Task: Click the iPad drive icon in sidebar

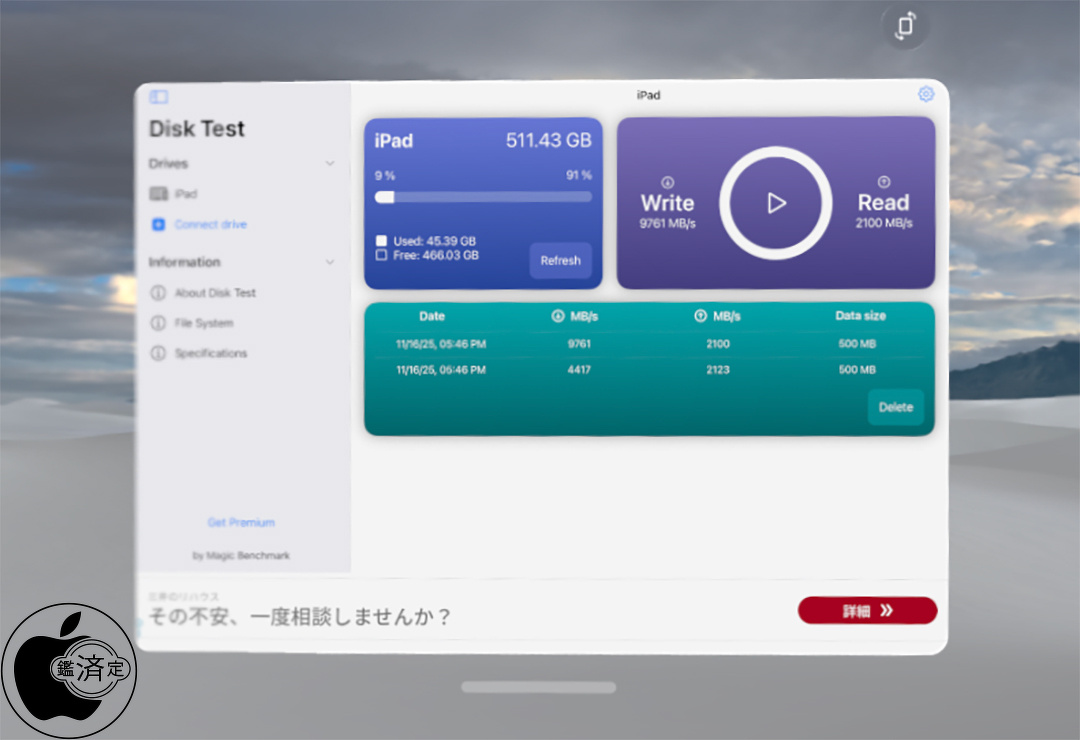Action: tap(158, 194)
